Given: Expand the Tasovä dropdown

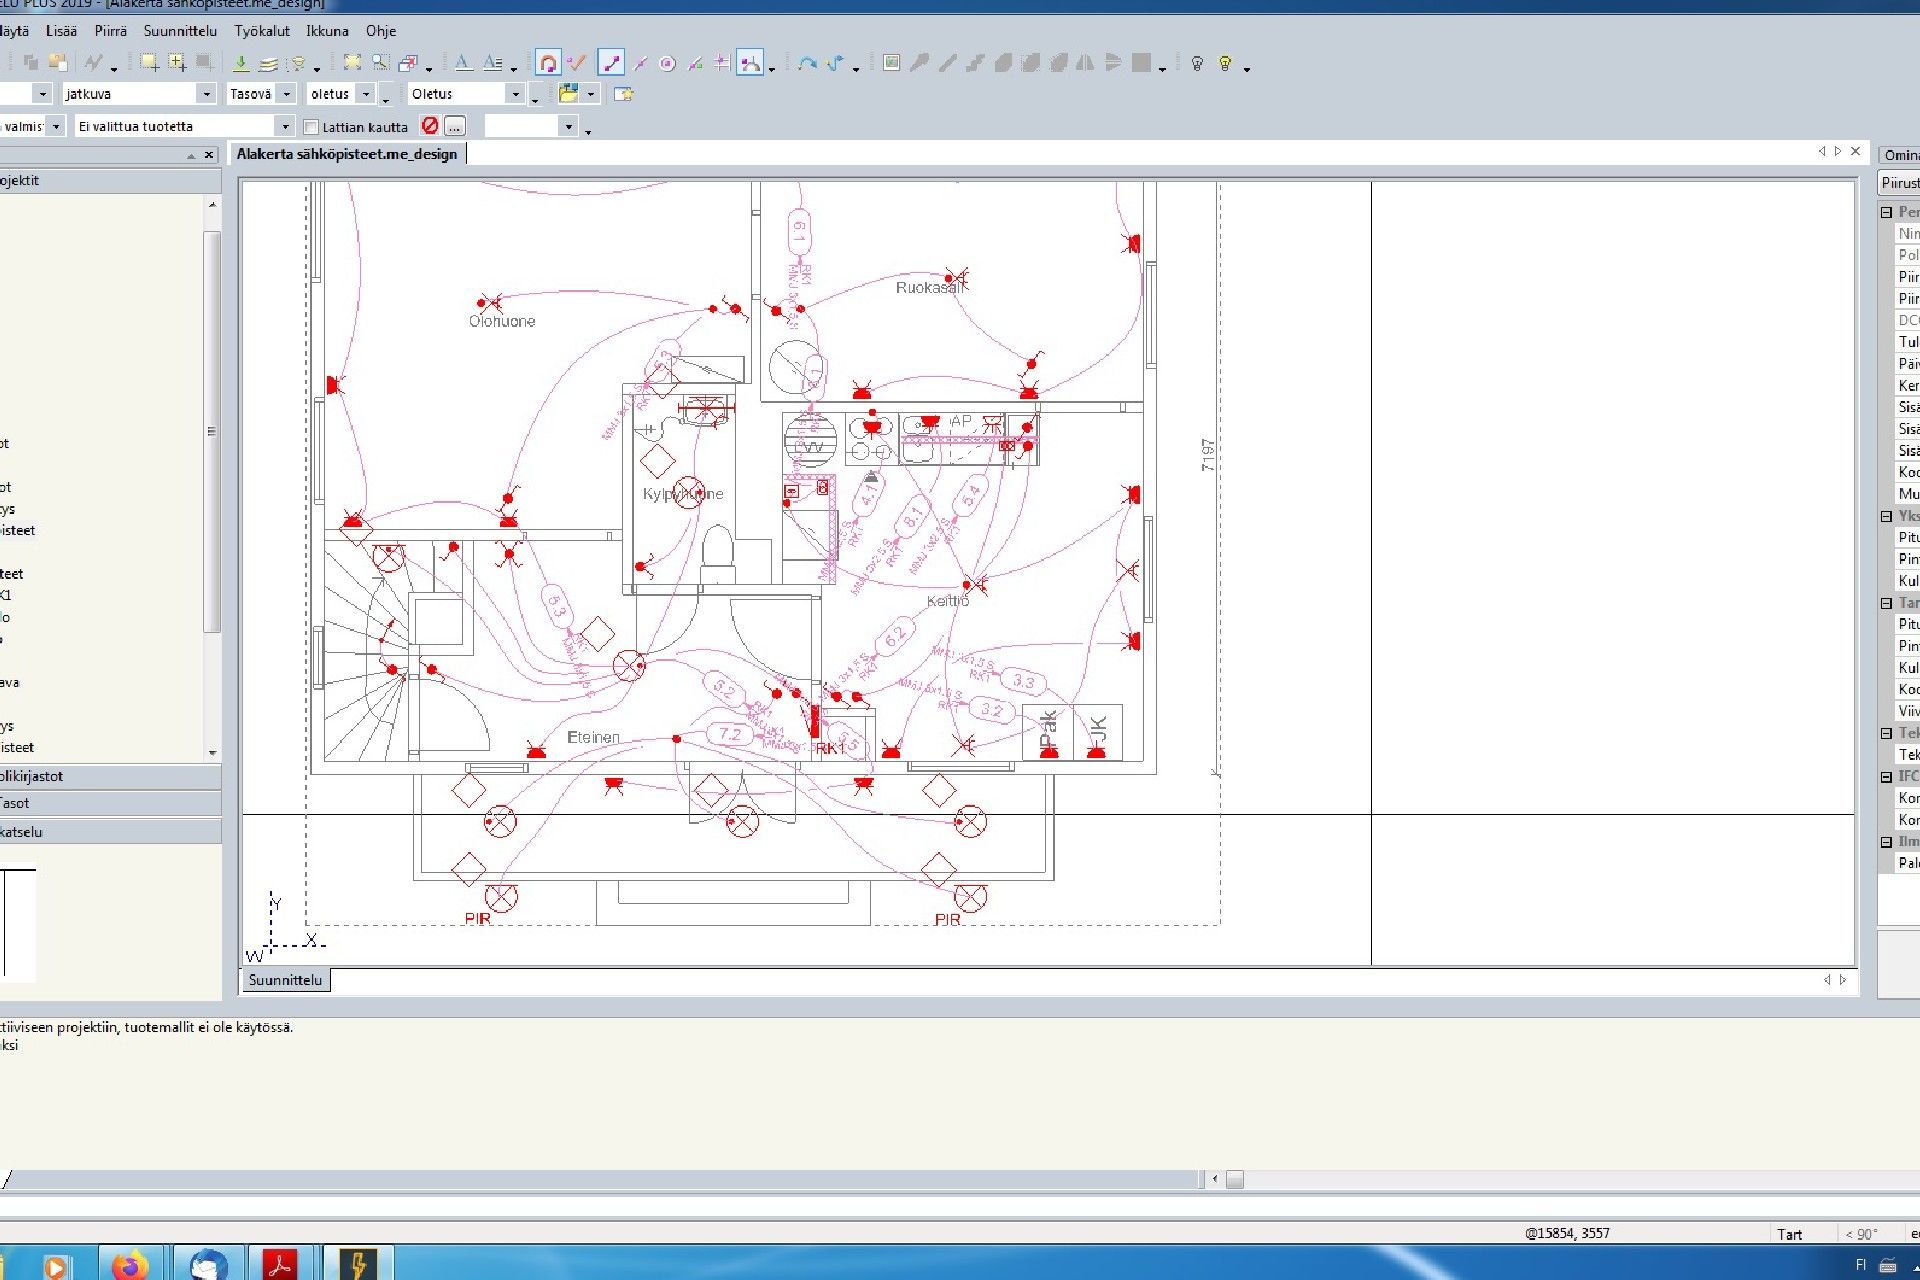Looking at the screenshot, I should (x=287, y=94).
